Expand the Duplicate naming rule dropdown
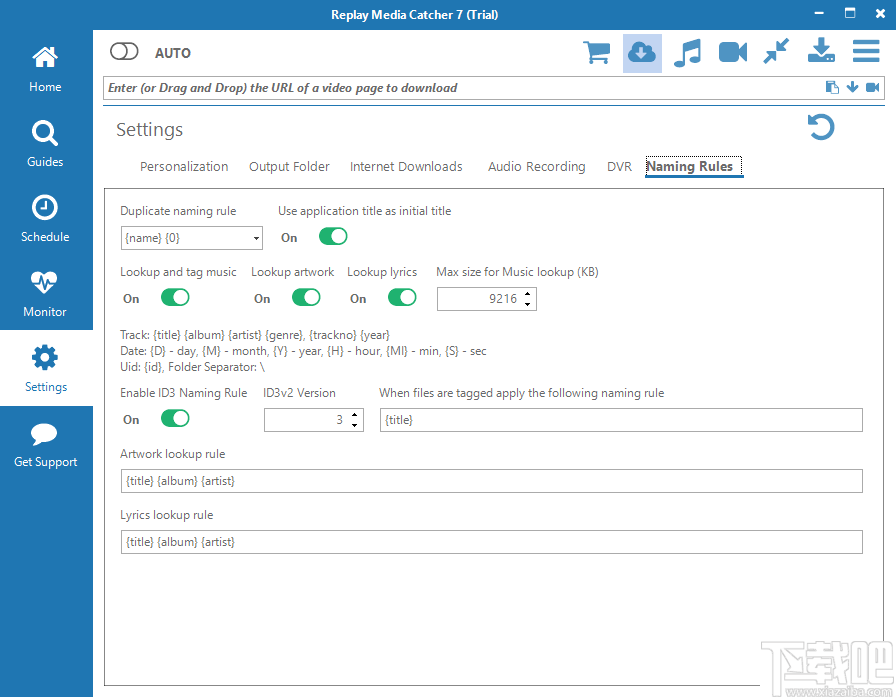The height and width of the screenshot is (697, 896). tap(257, 238)
